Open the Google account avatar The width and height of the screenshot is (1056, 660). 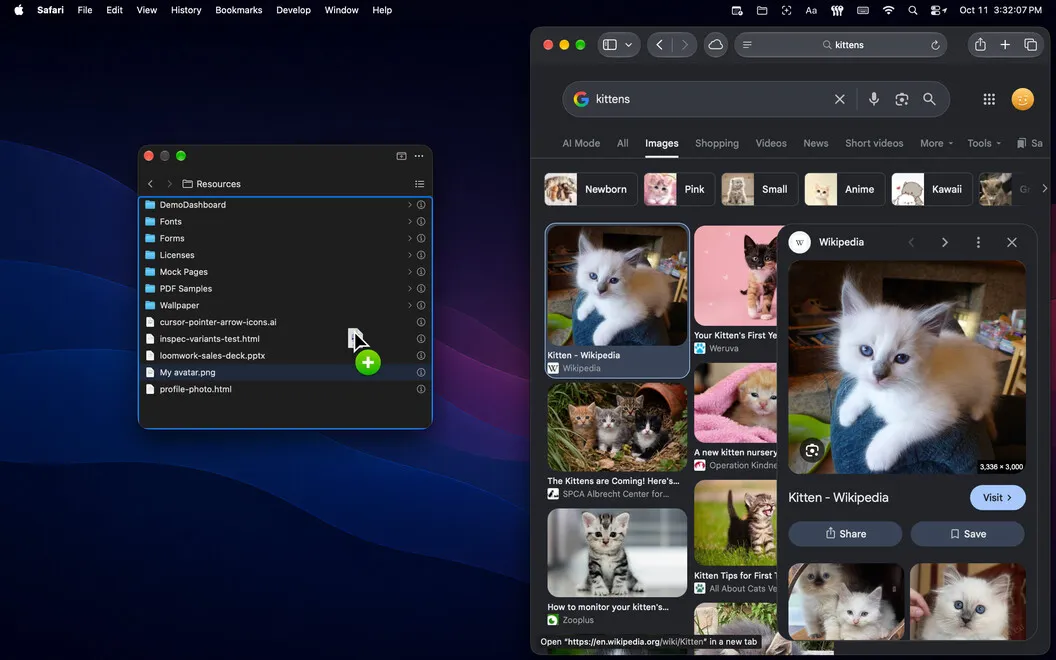1022,99
